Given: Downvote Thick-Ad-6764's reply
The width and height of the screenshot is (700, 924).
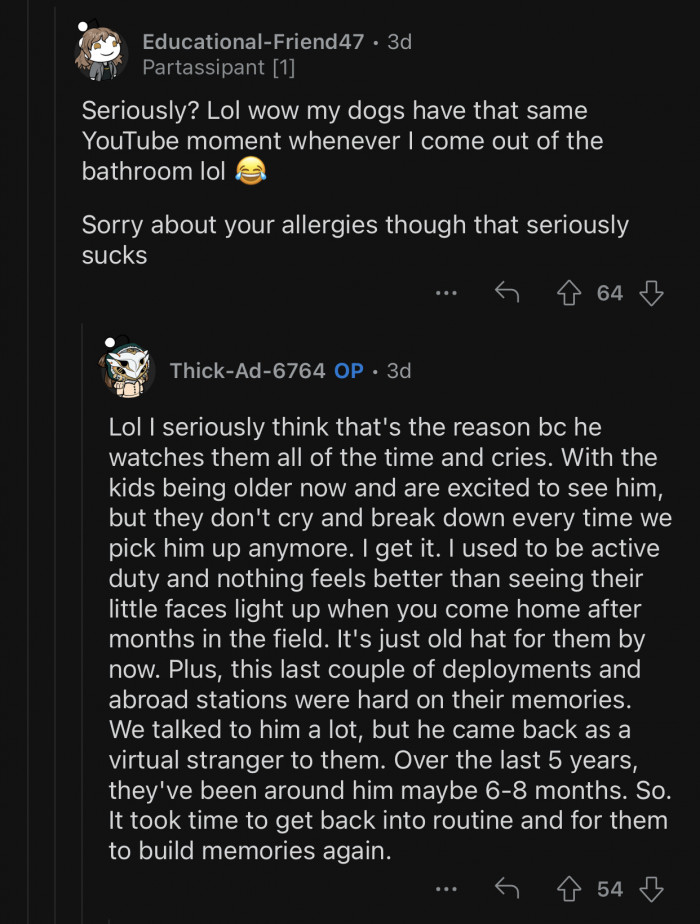Looking at the screenshot, I should point(651,888).
